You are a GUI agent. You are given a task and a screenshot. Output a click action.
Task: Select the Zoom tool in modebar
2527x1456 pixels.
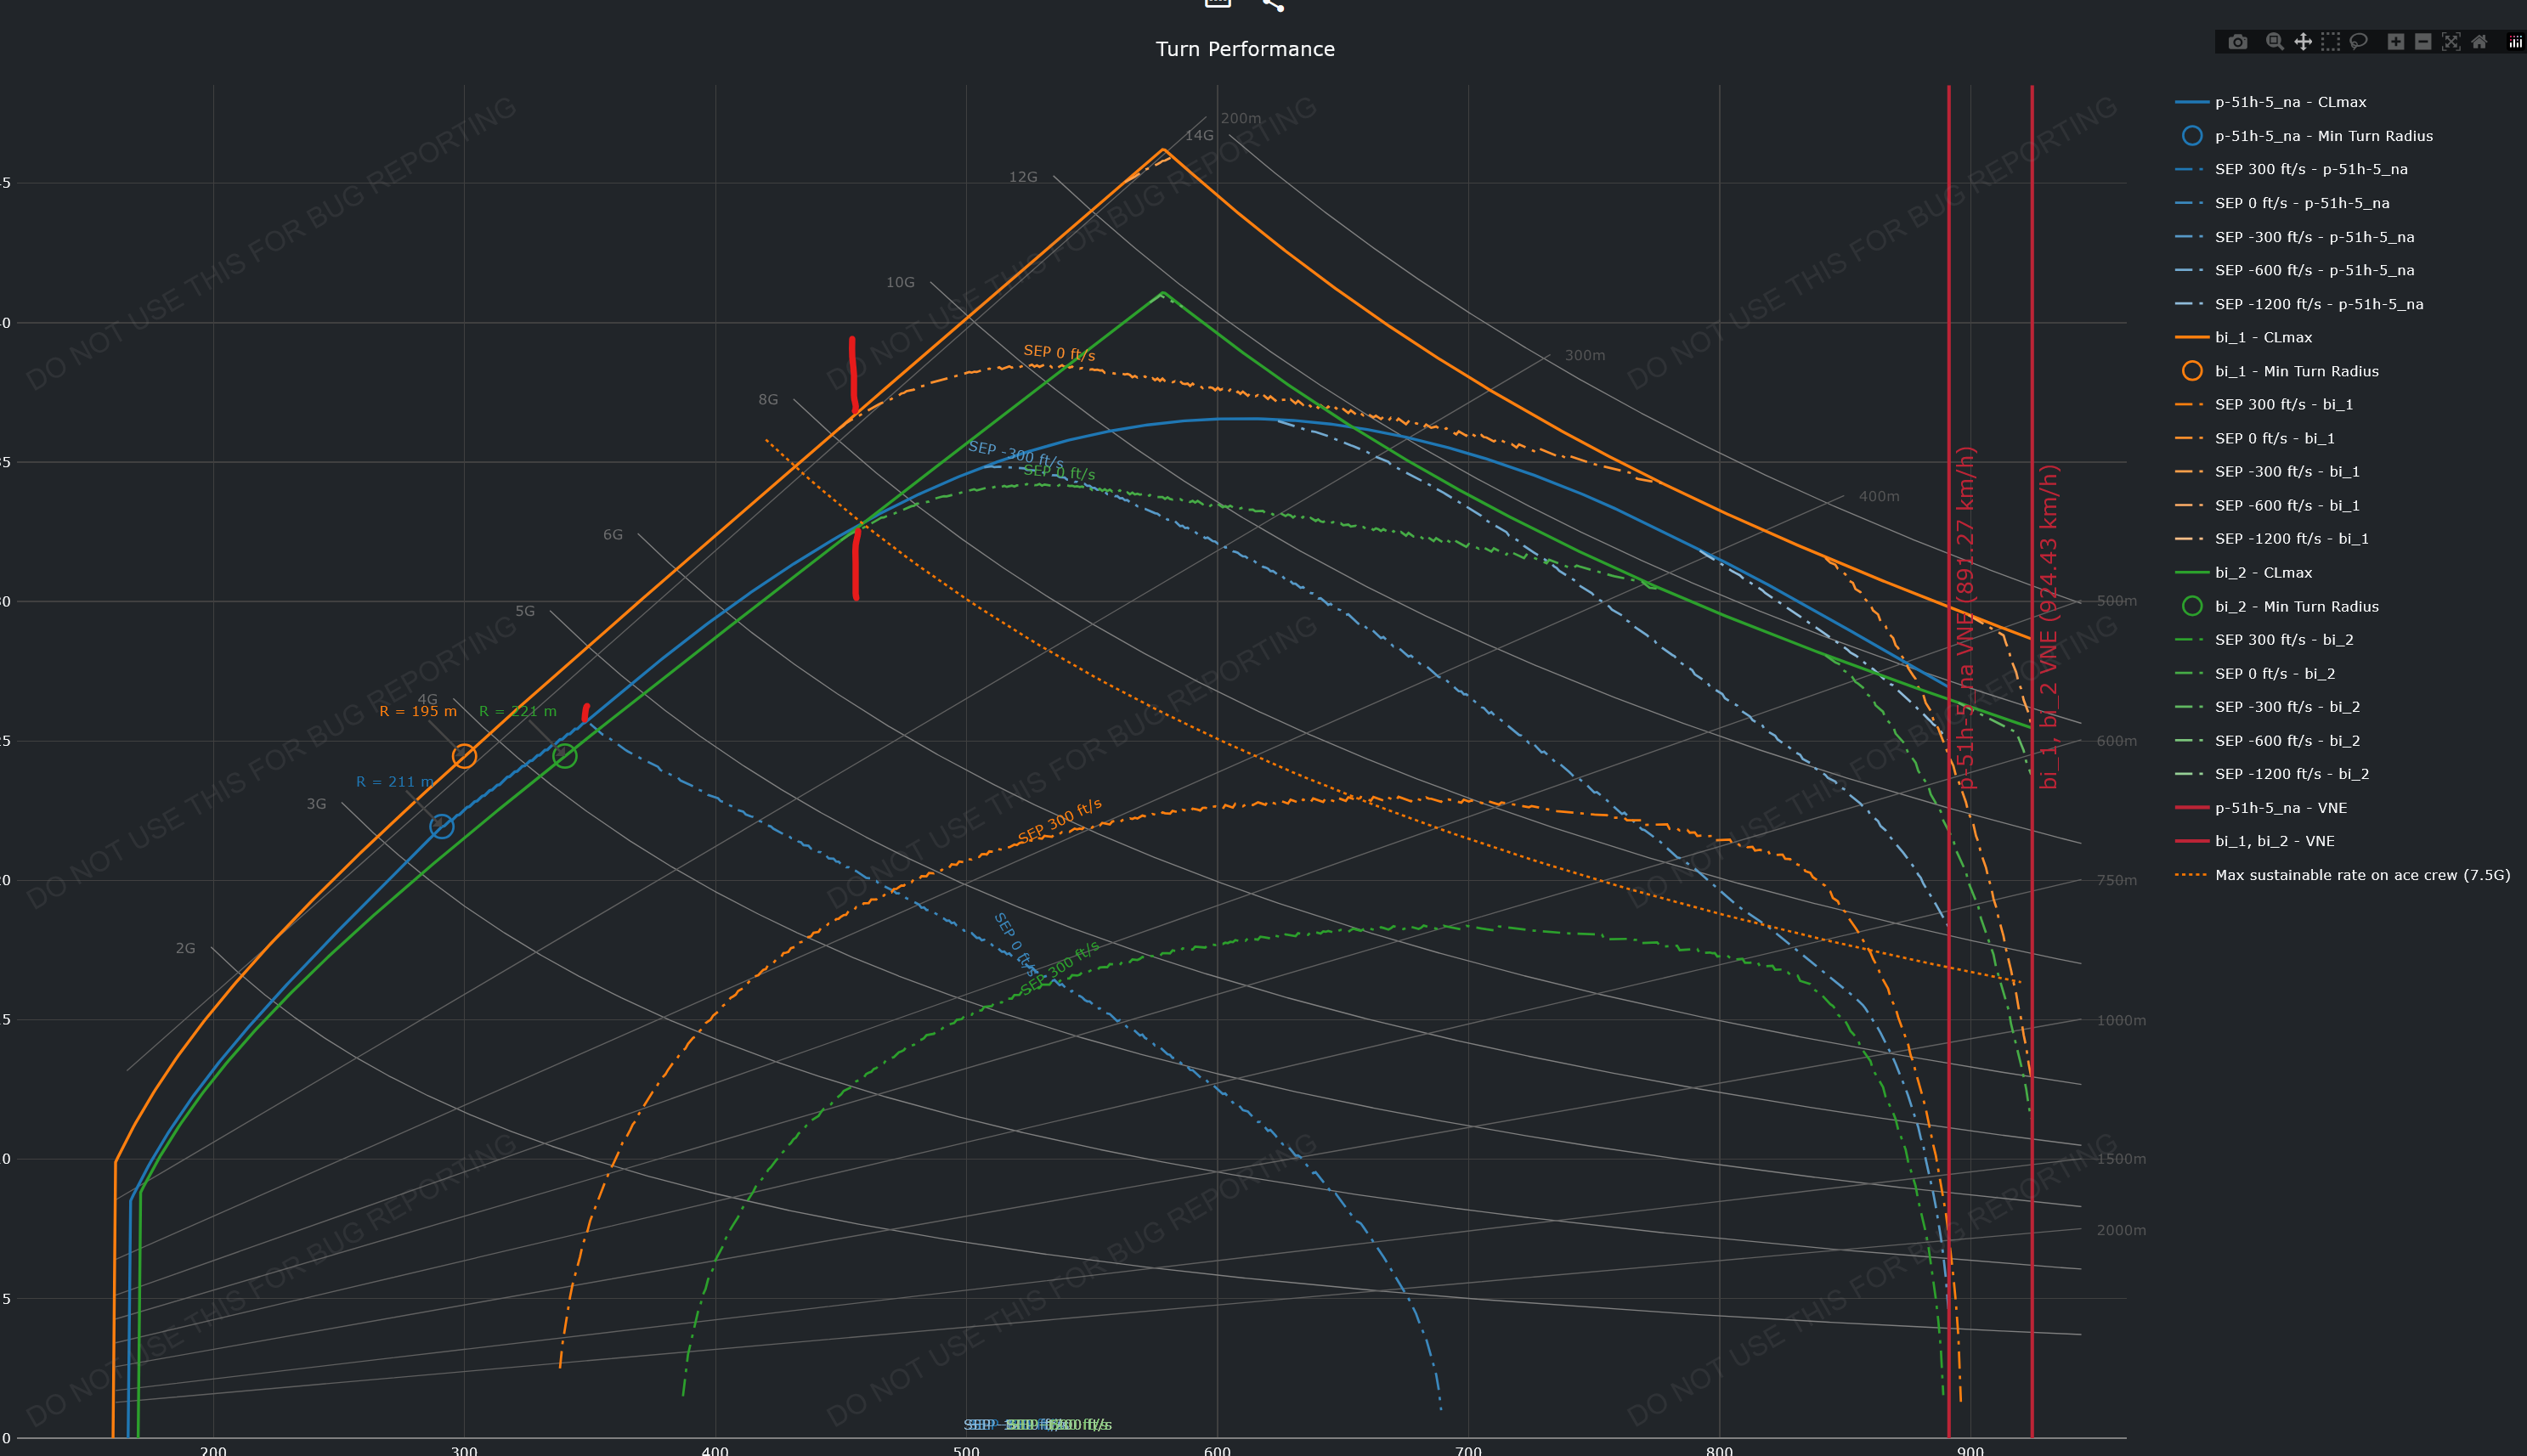coord(2274,42)
